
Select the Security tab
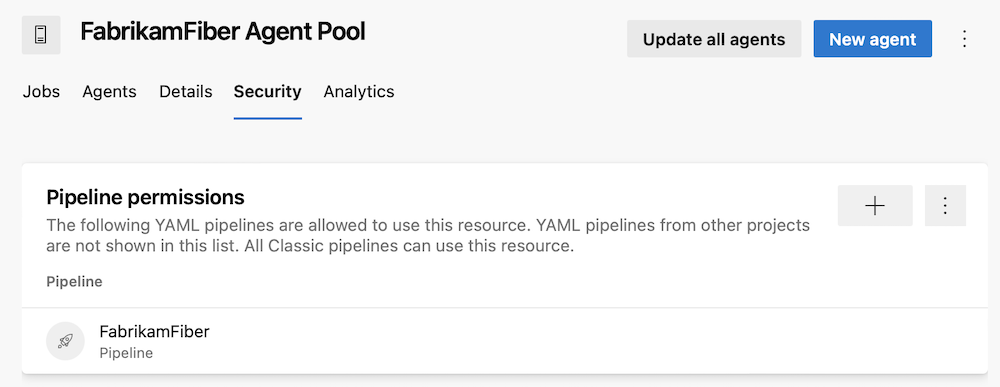tap(267, 92)
